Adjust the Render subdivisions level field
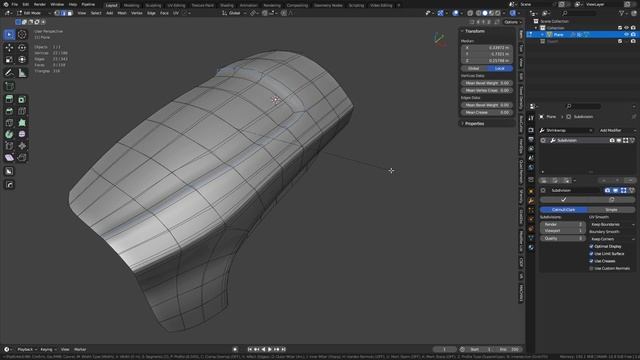Viewport: 640px width, 360px height. pyautogui.click(x=563, y=224)
